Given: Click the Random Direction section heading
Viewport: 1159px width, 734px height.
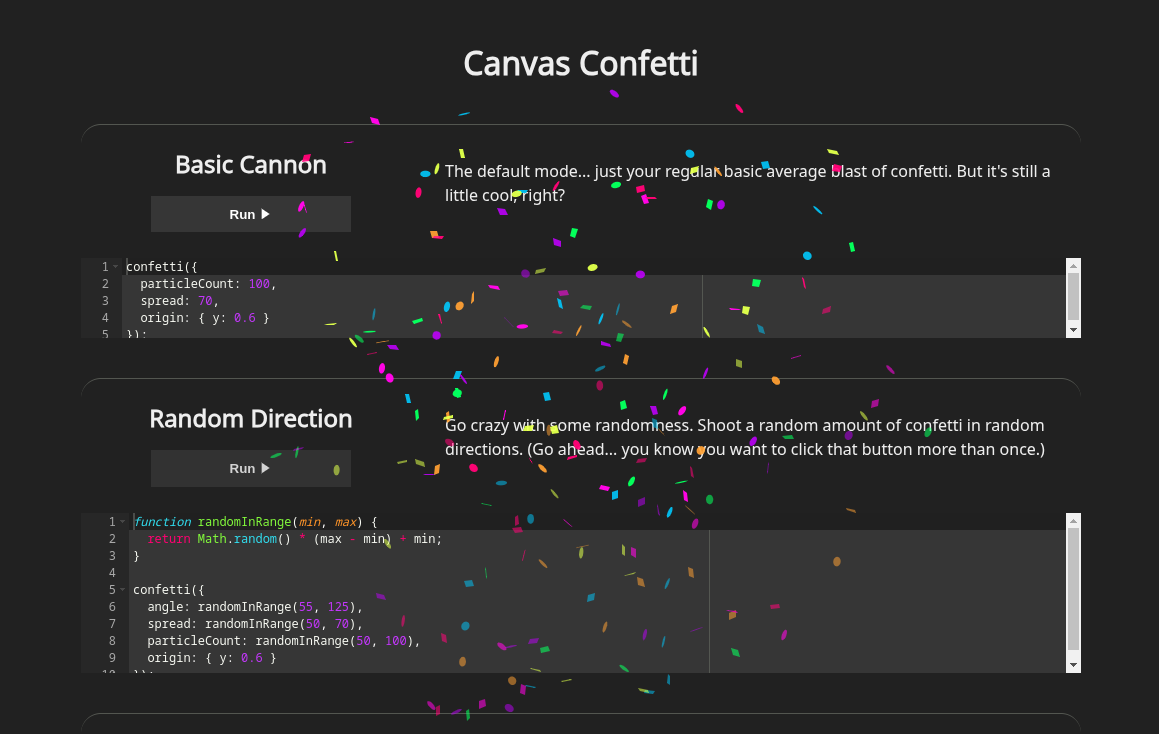Looking at the screenshot, I should tap(250, 419).
